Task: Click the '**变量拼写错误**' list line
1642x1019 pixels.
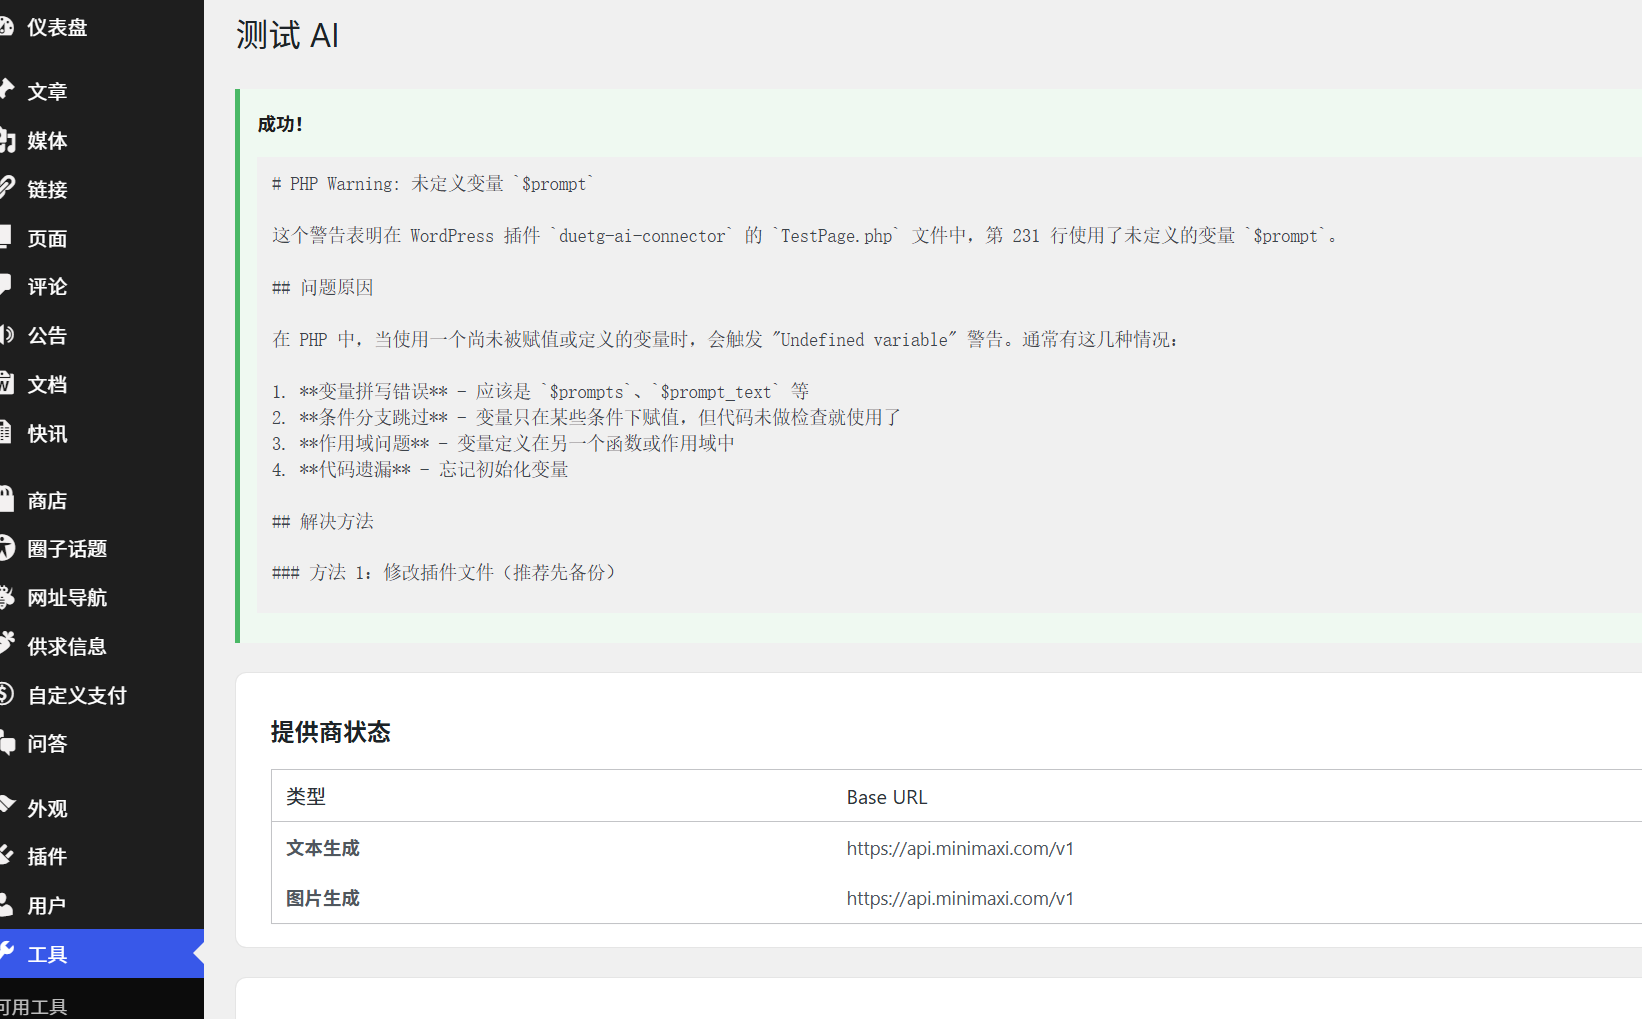Action: point(540,392)
